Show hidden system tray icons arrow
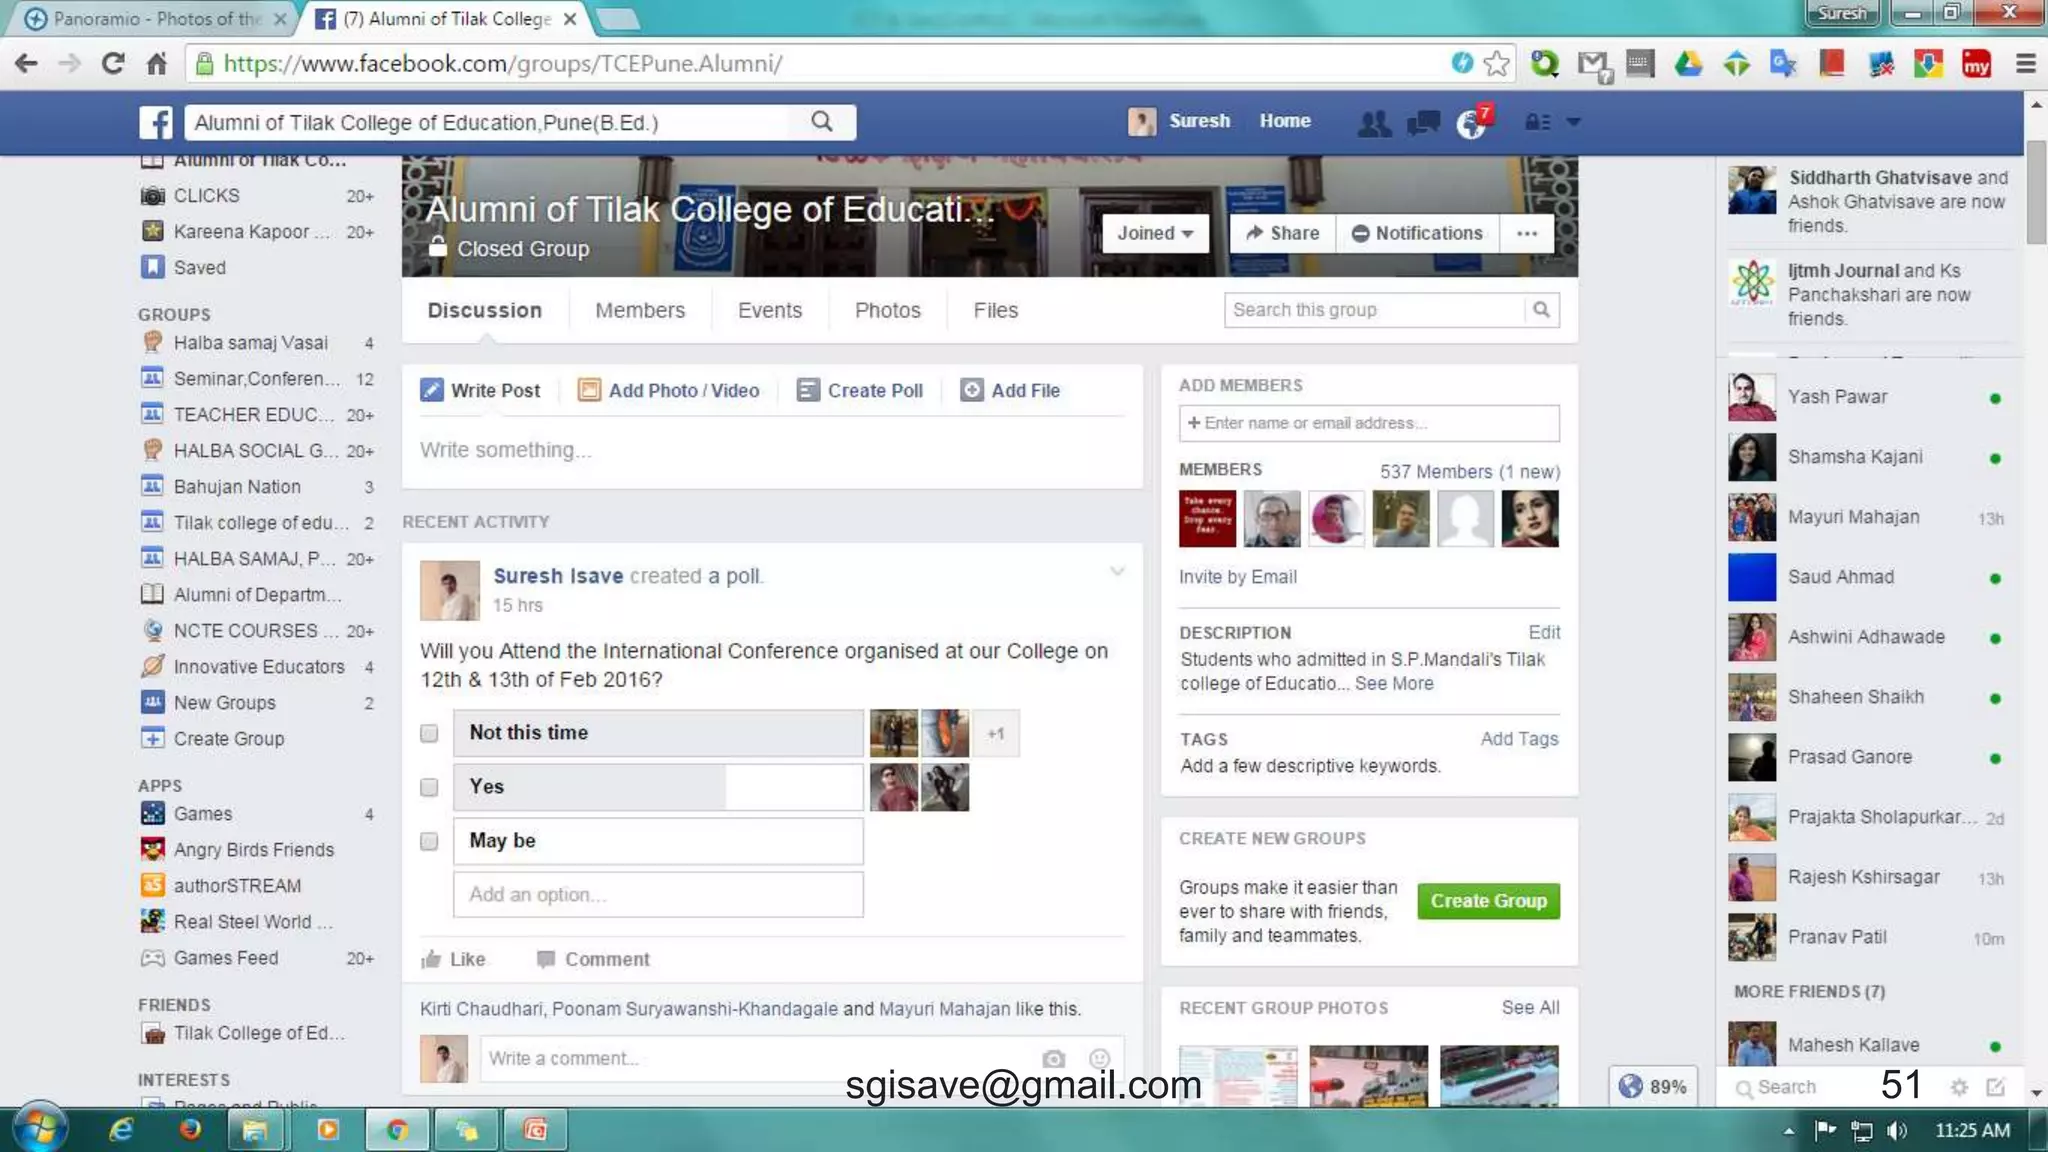Screen dimensions: 2048x1152 (x=1788, y=1130)
